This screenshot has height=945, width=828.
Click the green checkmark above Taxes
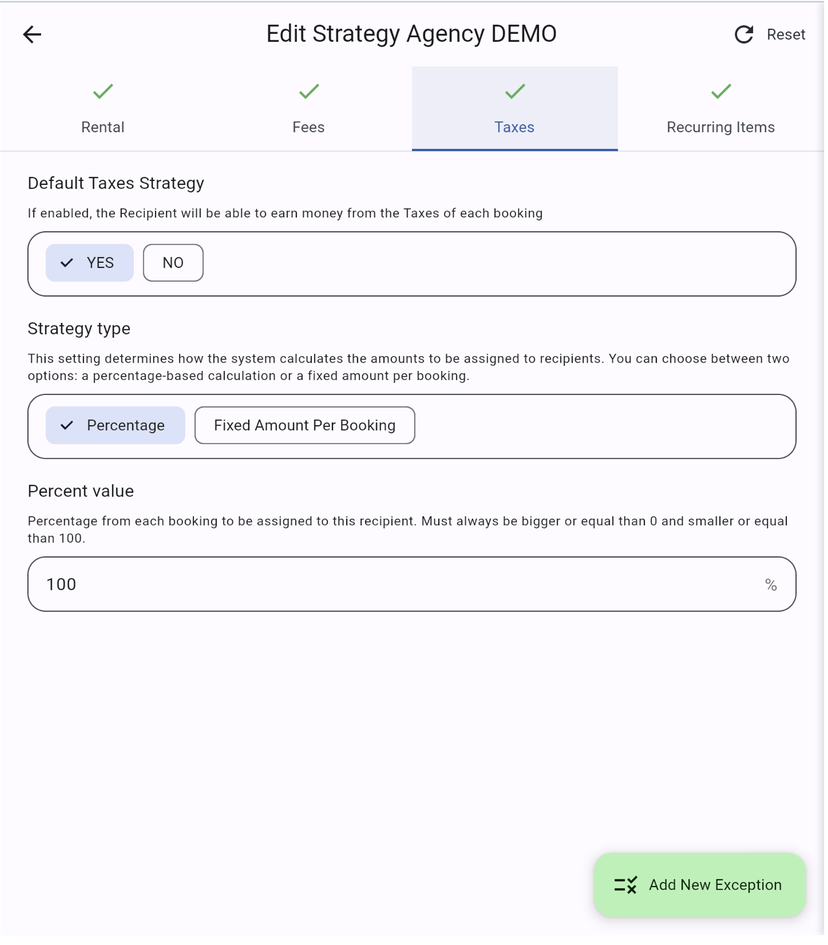point(515,92)
